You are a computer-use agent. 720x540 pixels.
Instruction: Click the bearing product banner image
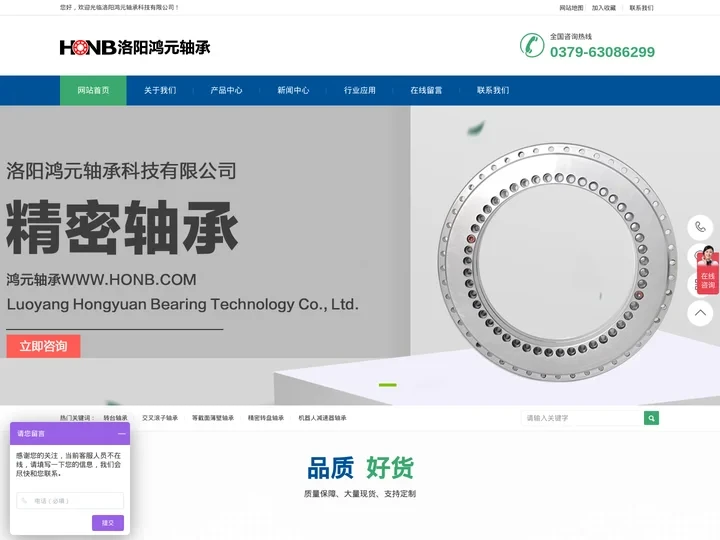click(x=557, y=262)
